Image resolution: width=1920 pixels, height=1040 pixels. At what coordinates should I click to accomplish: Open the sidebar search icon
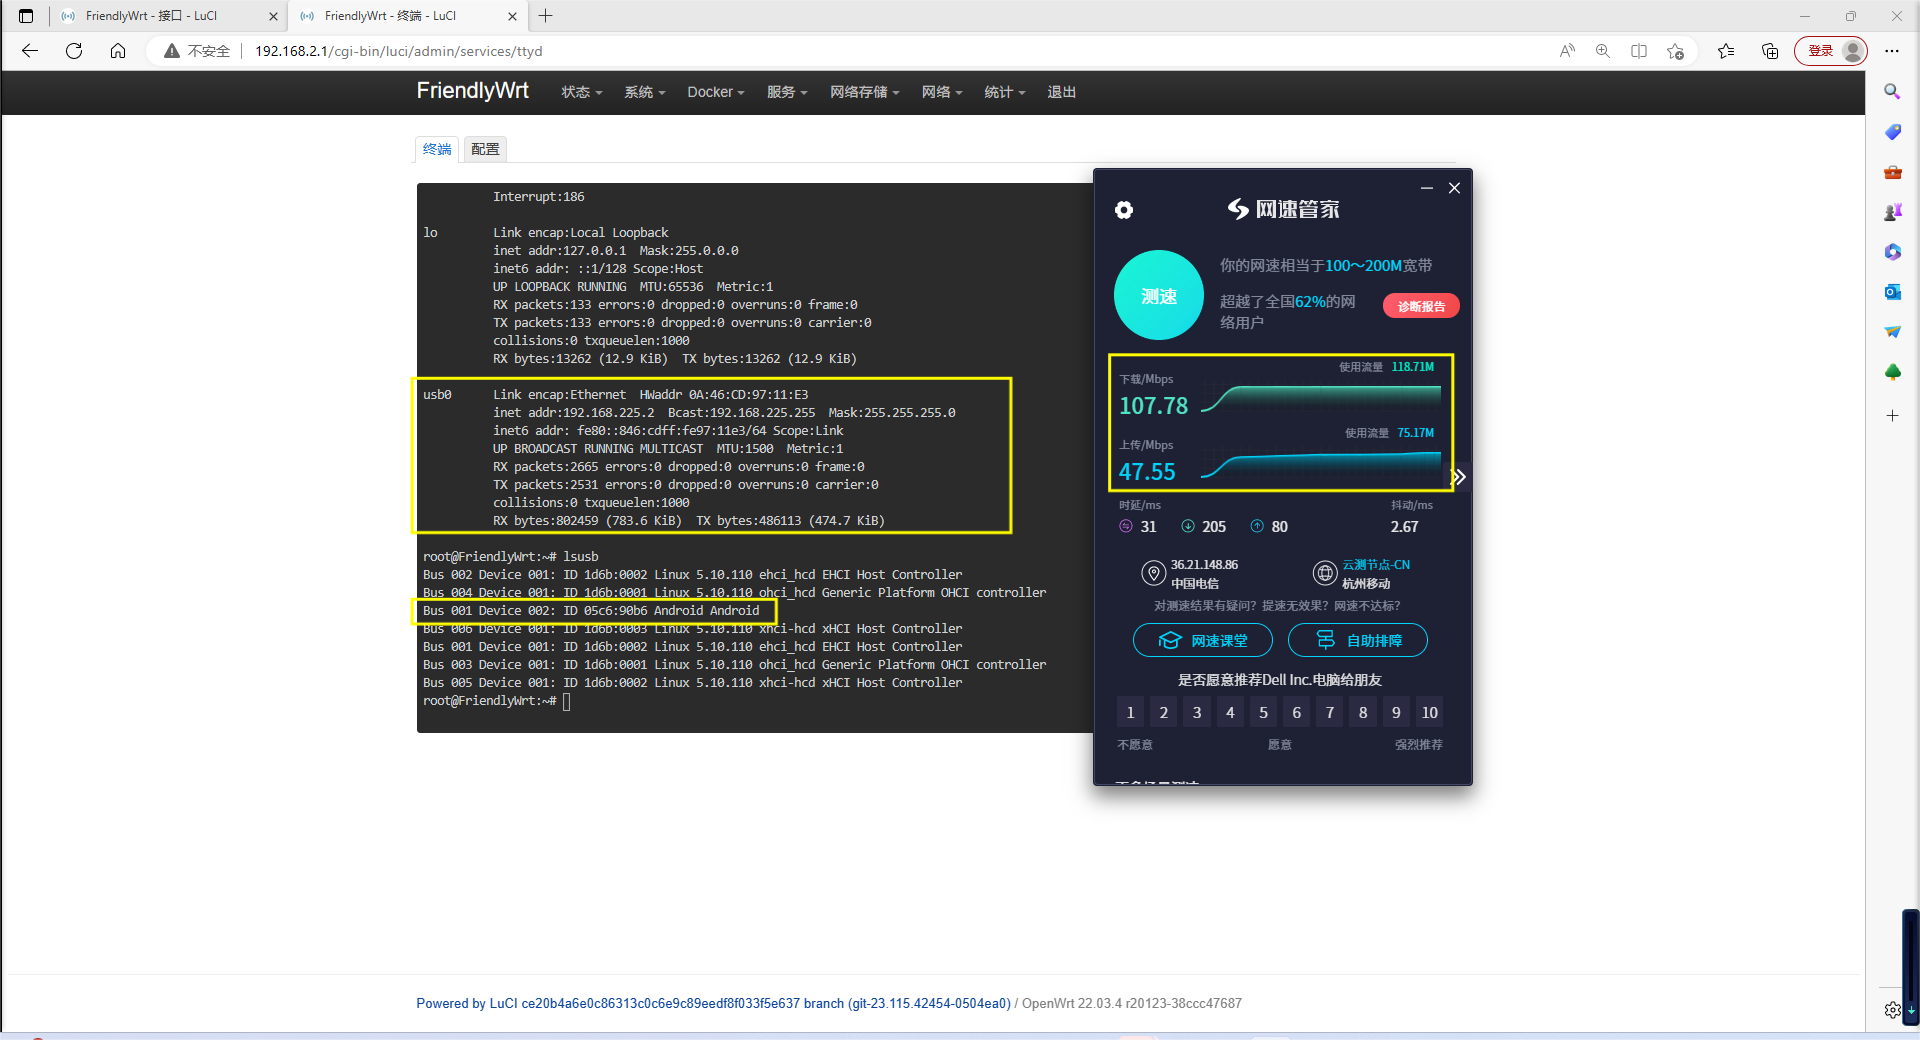coord(1892,92)
